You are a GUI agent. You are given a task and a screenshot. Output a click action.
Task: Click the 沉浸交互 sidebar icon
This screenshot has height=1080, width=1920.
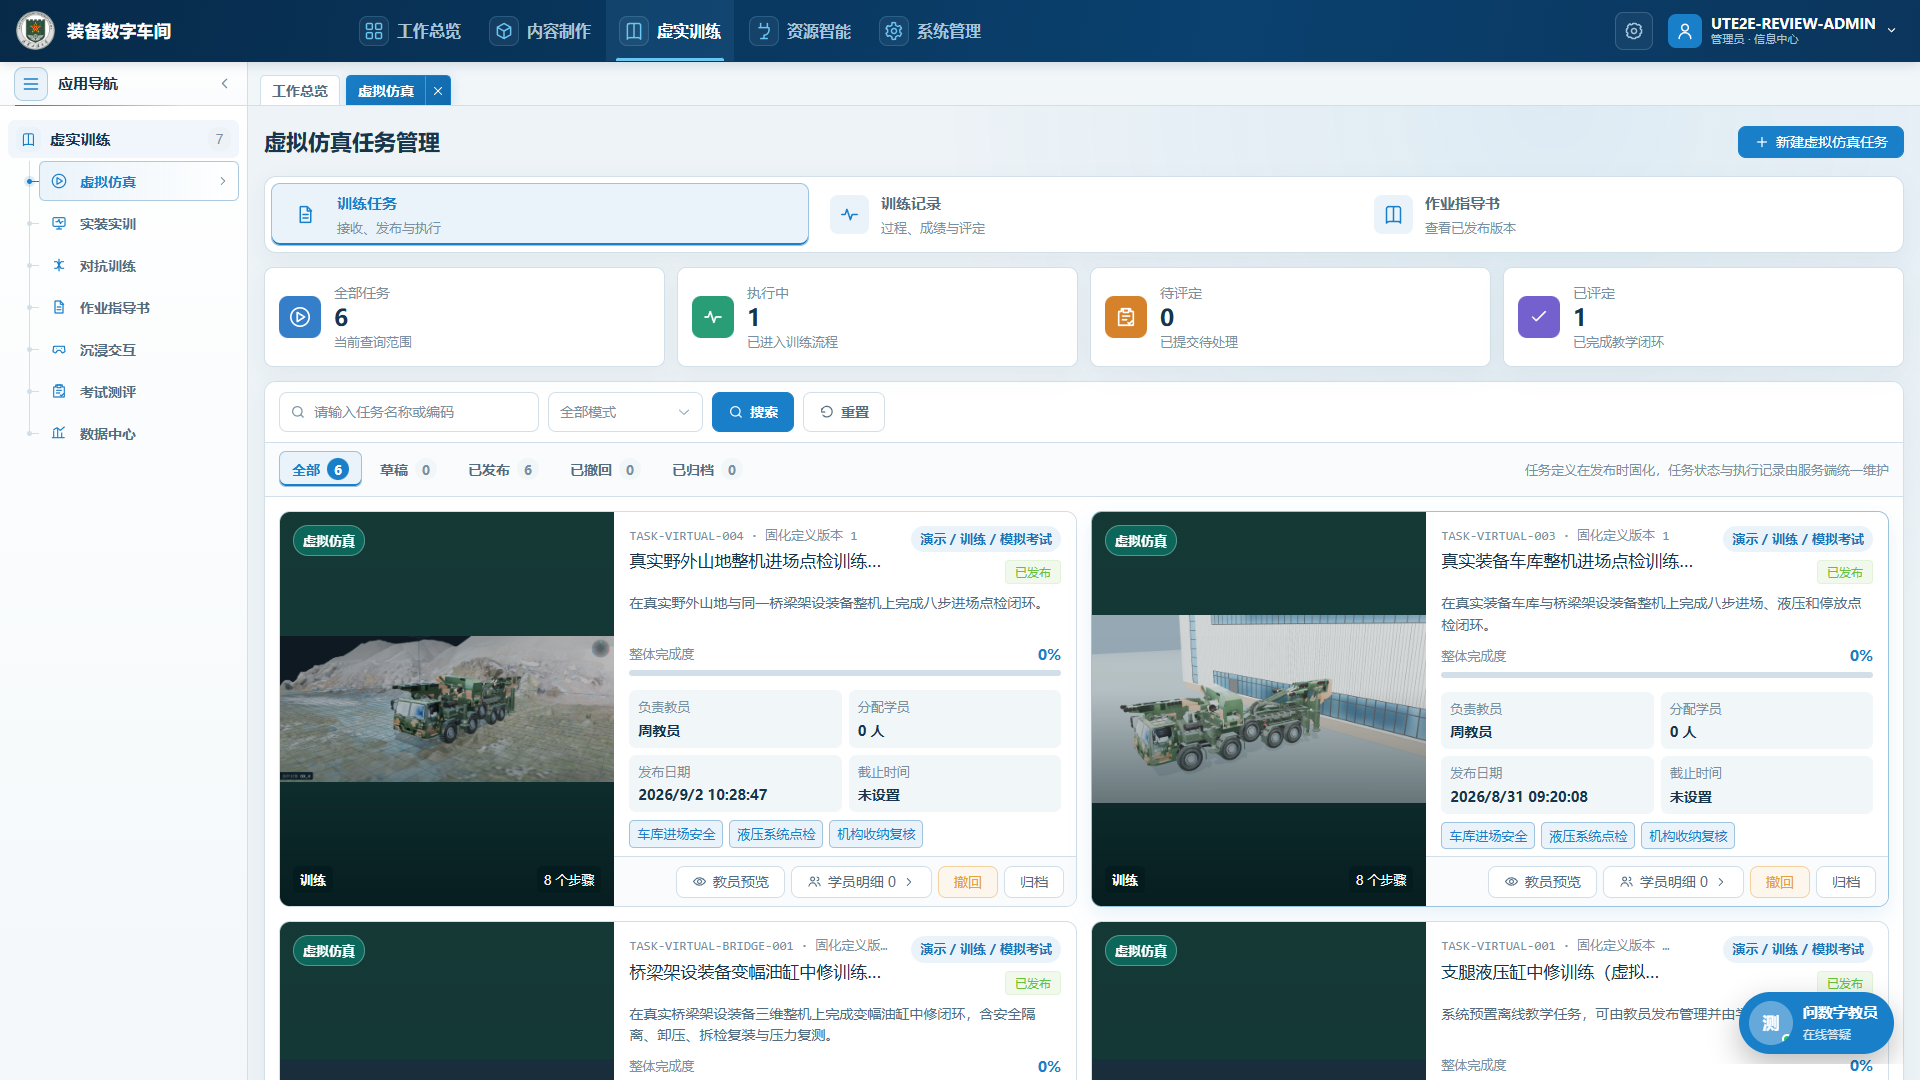(59, 350)
